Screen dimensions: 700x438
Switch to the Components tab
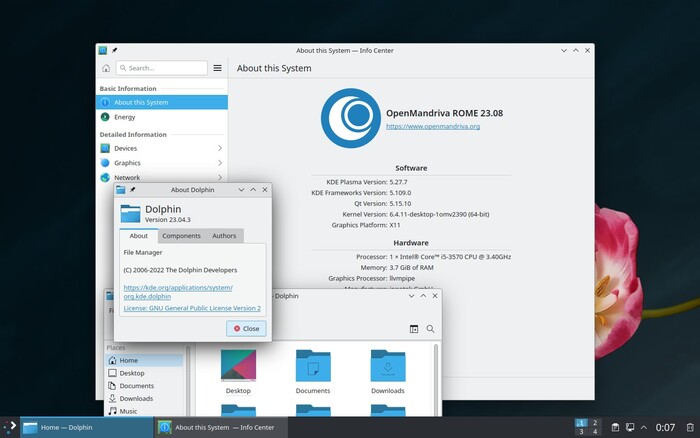pos(181,236)
